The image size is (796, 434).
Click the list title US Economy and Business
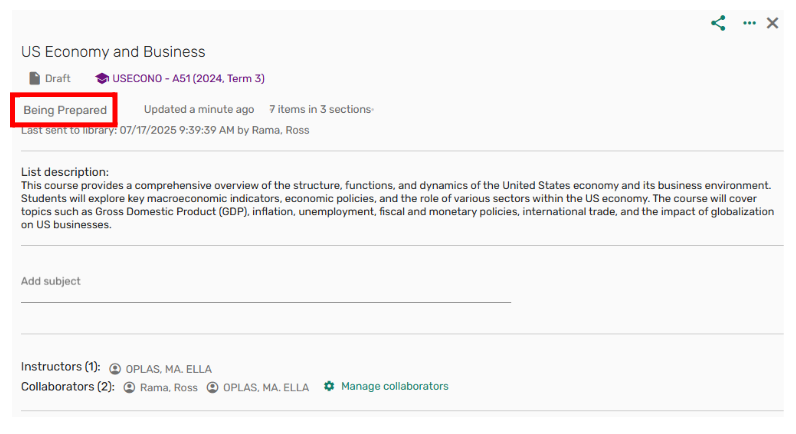point(113,52)
